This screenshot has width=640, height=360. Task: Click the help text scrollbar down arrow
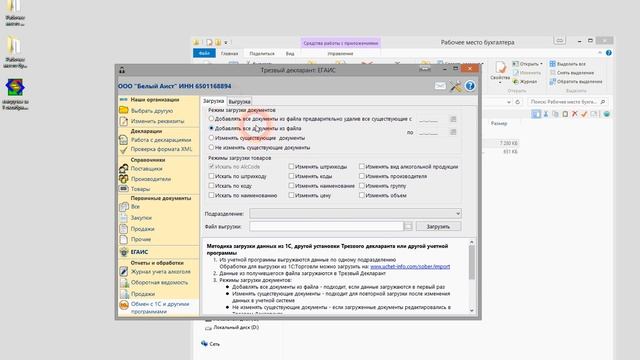click(472, 311)
